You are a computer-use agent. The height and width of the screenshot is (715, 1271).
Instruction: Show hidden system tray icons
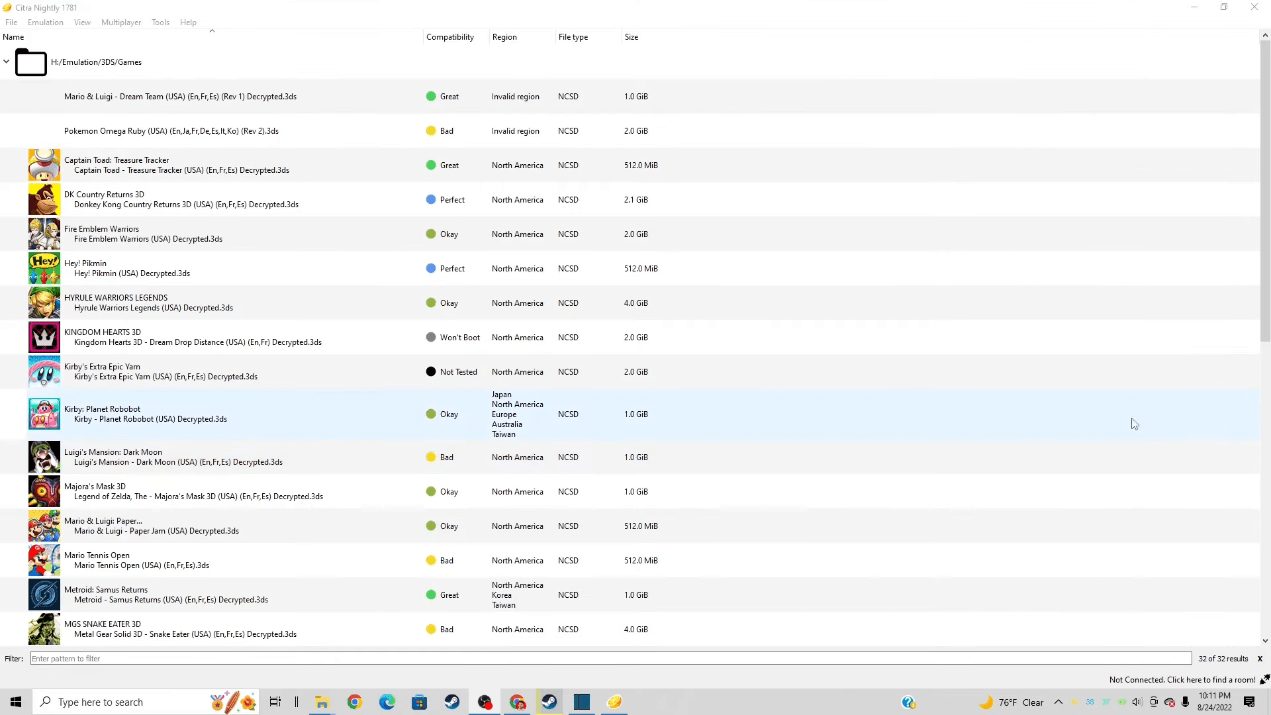pyautogui.click(x=1058, y=702)
